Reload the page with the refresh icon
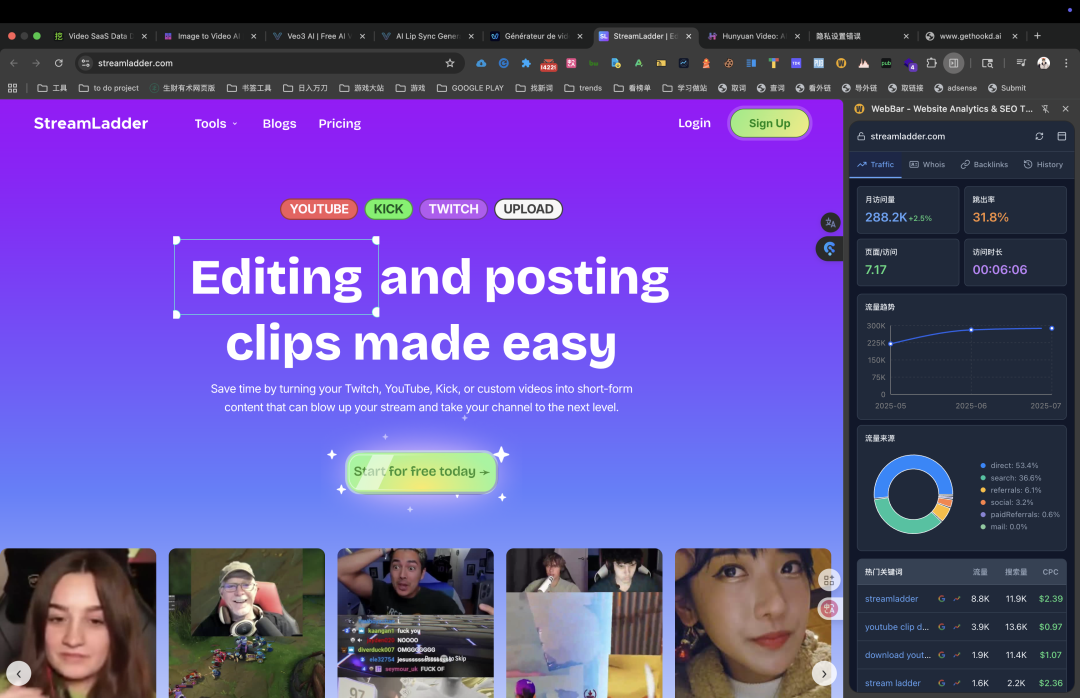 click(59, 63)
